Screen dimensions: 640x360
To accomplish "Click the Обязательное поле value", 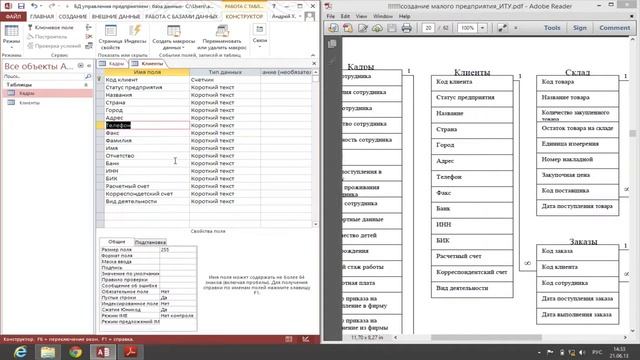I will click(178, 292).
